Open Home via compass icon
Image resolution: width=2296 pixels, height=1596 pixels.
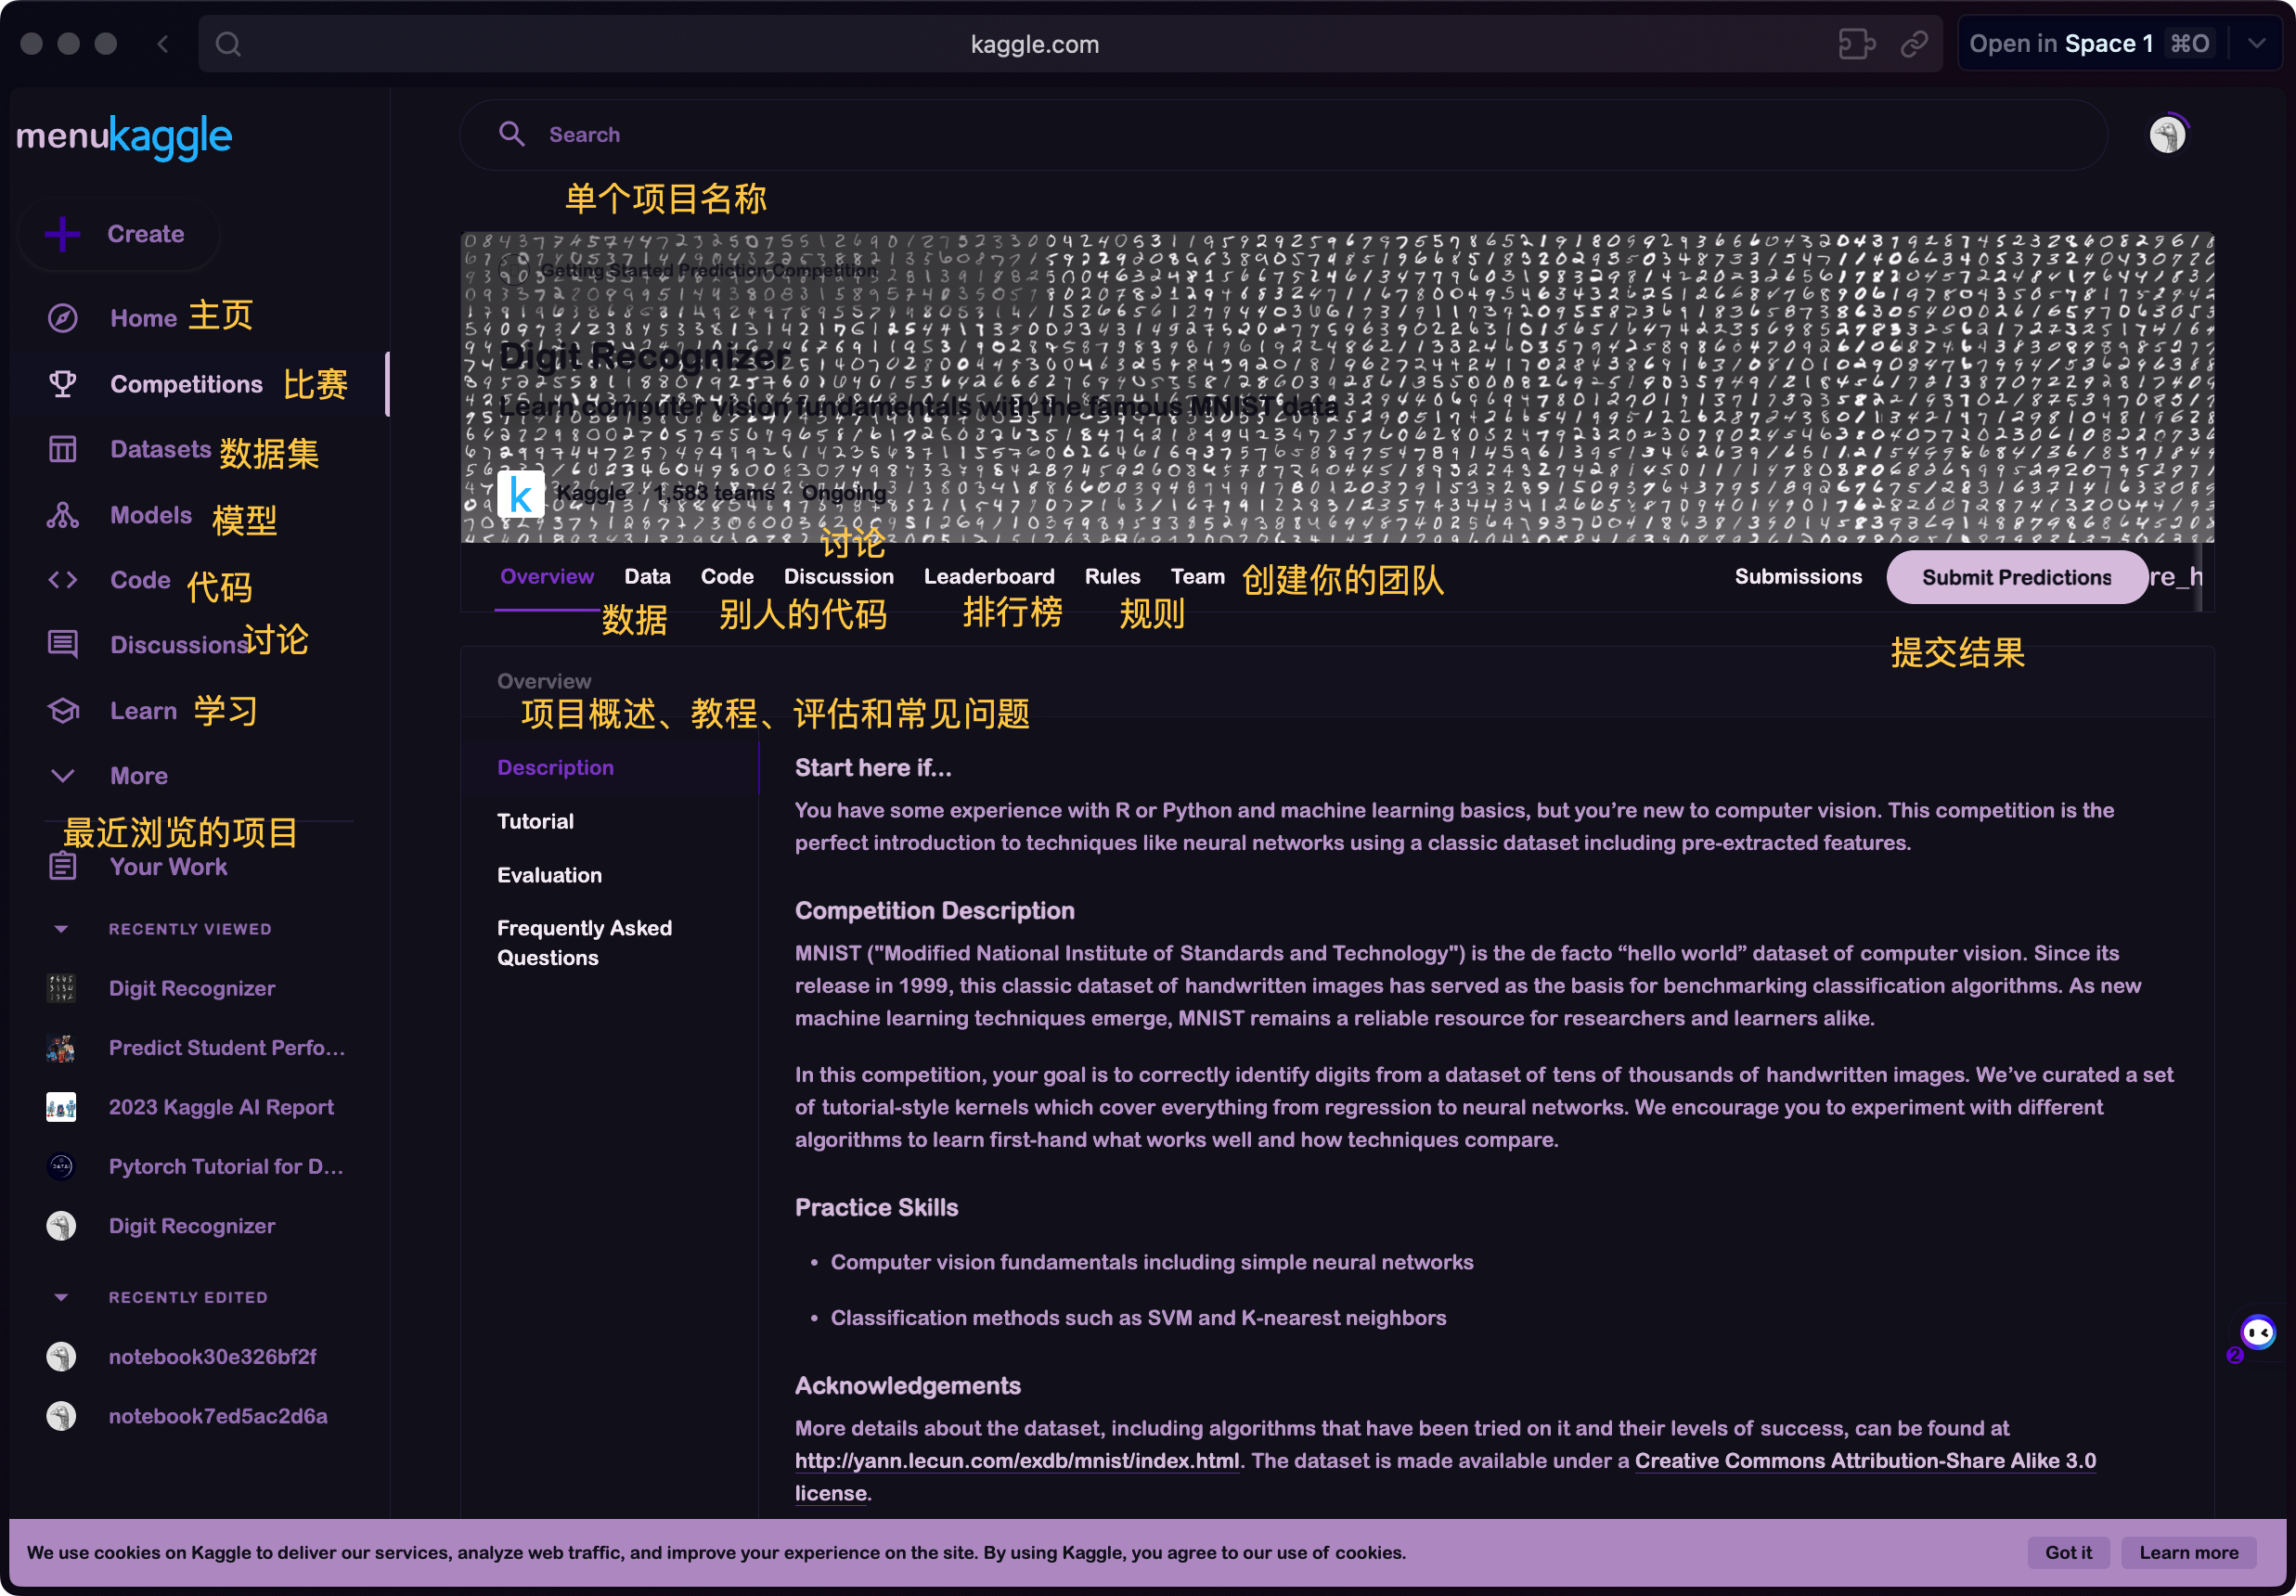pos(63,318)
